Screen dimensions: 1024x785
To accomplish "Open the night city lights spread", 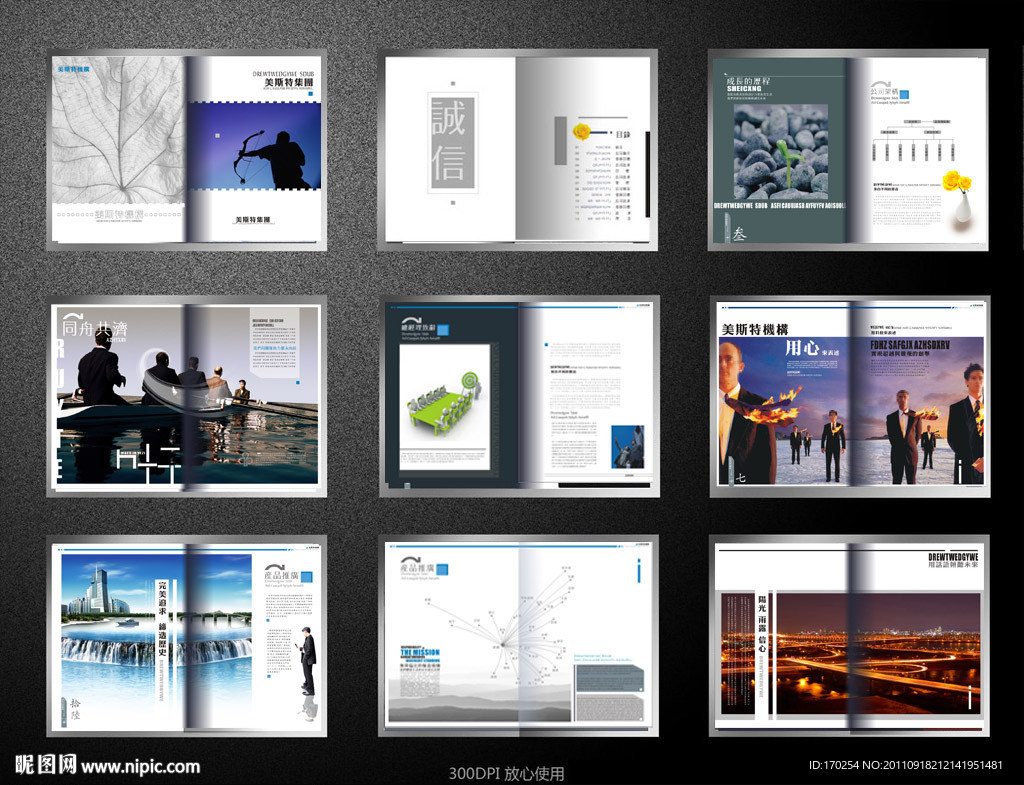I will [x=849, y=636].
